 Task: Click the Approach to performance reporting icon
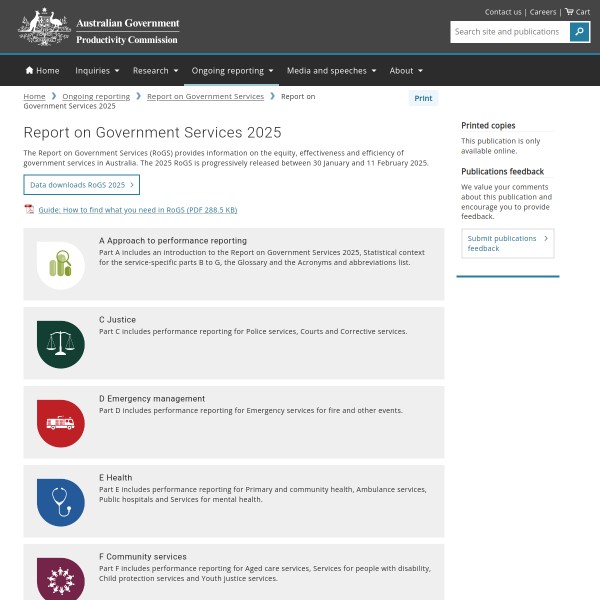(x=61, y=265)
